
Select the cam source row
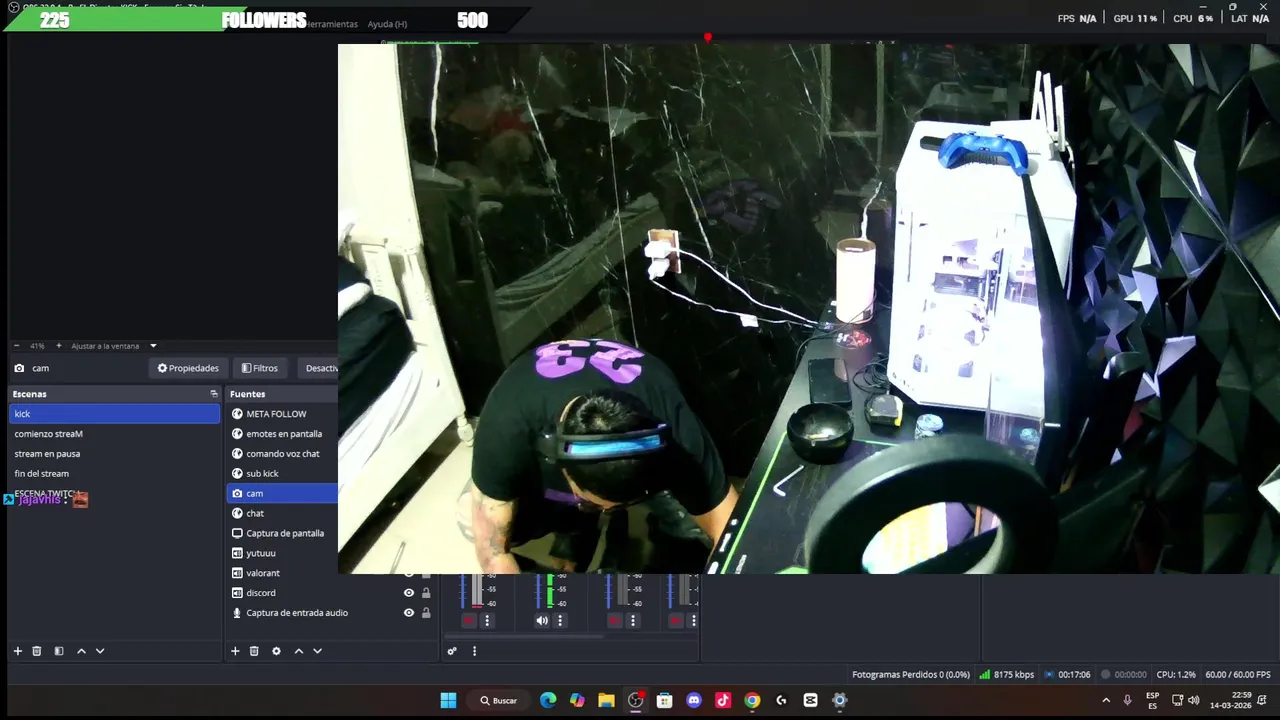283,493
